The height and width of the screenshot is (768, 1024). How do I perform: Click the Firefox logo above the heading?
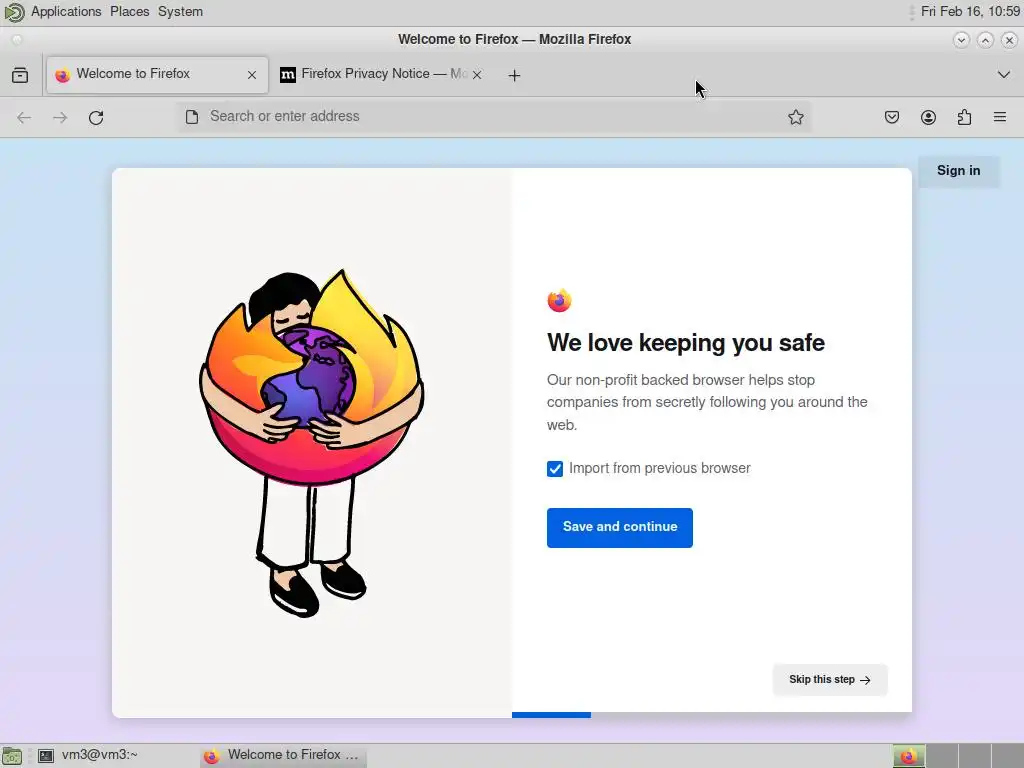pos(559,300)
